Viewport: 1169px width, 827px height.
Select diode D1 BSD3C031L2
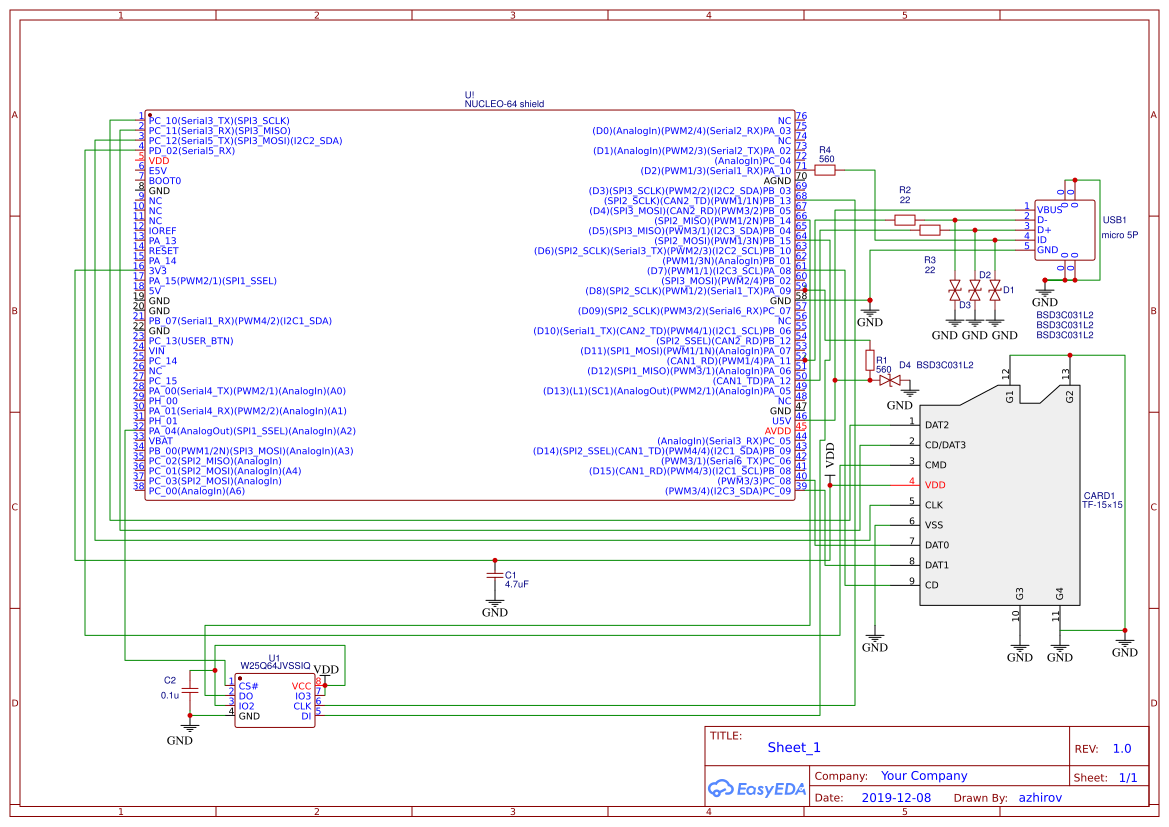[x=994, y=290]
